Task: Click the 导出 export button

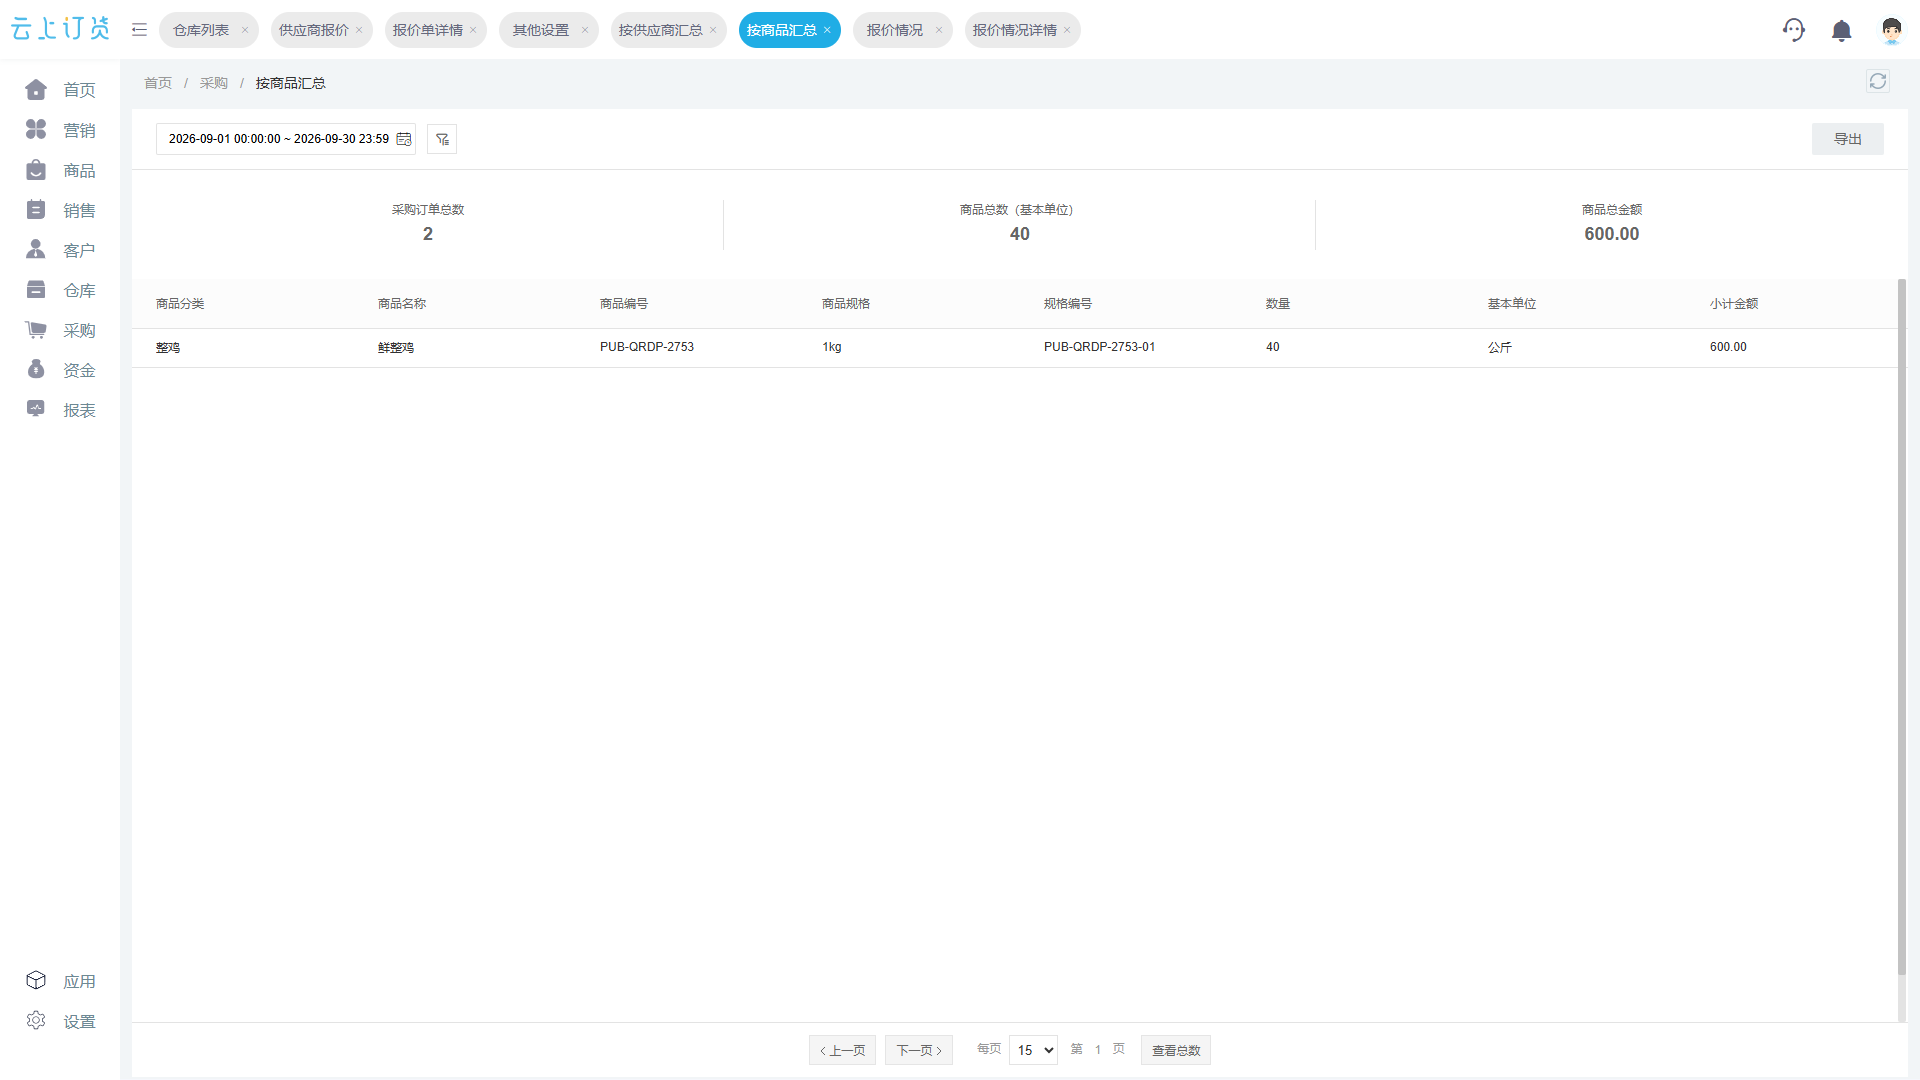Action: [x=1847, y=139]
